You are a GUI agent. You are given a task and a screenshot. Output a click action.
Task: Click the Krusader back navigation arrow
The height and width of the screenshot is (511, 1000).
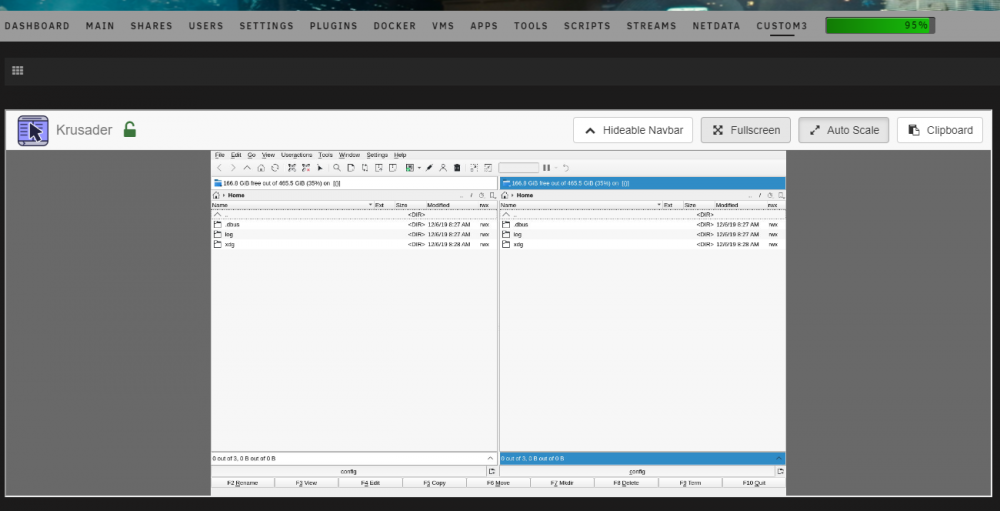(x=219, y=168)
